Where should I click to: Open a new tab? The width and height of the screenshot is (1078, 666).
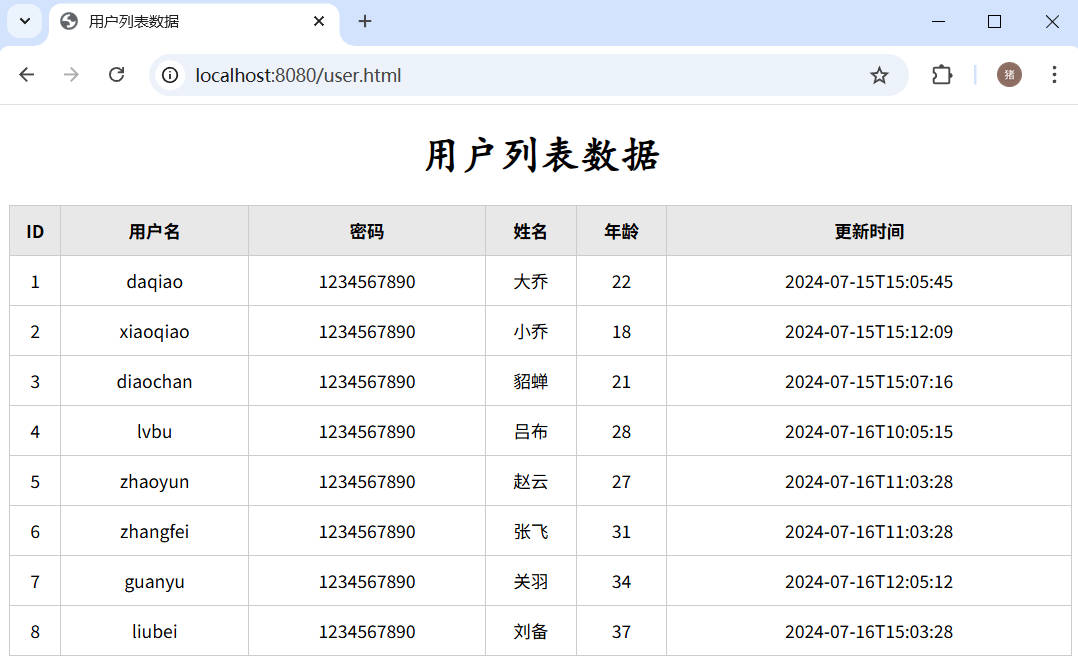(x=365, y=21)
